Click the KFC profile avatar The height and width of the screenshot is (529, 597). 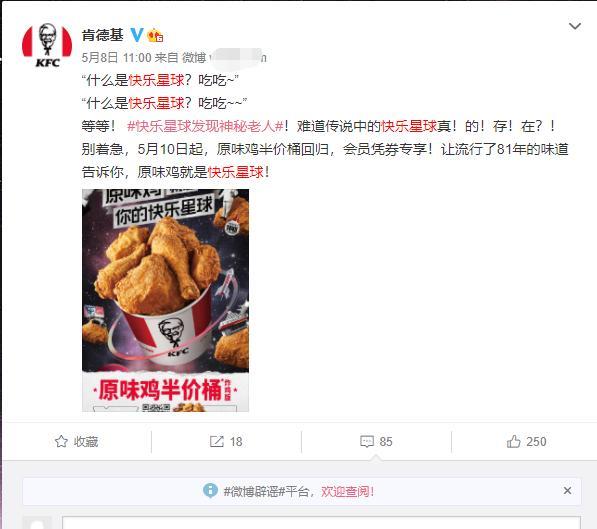(47, 45)
